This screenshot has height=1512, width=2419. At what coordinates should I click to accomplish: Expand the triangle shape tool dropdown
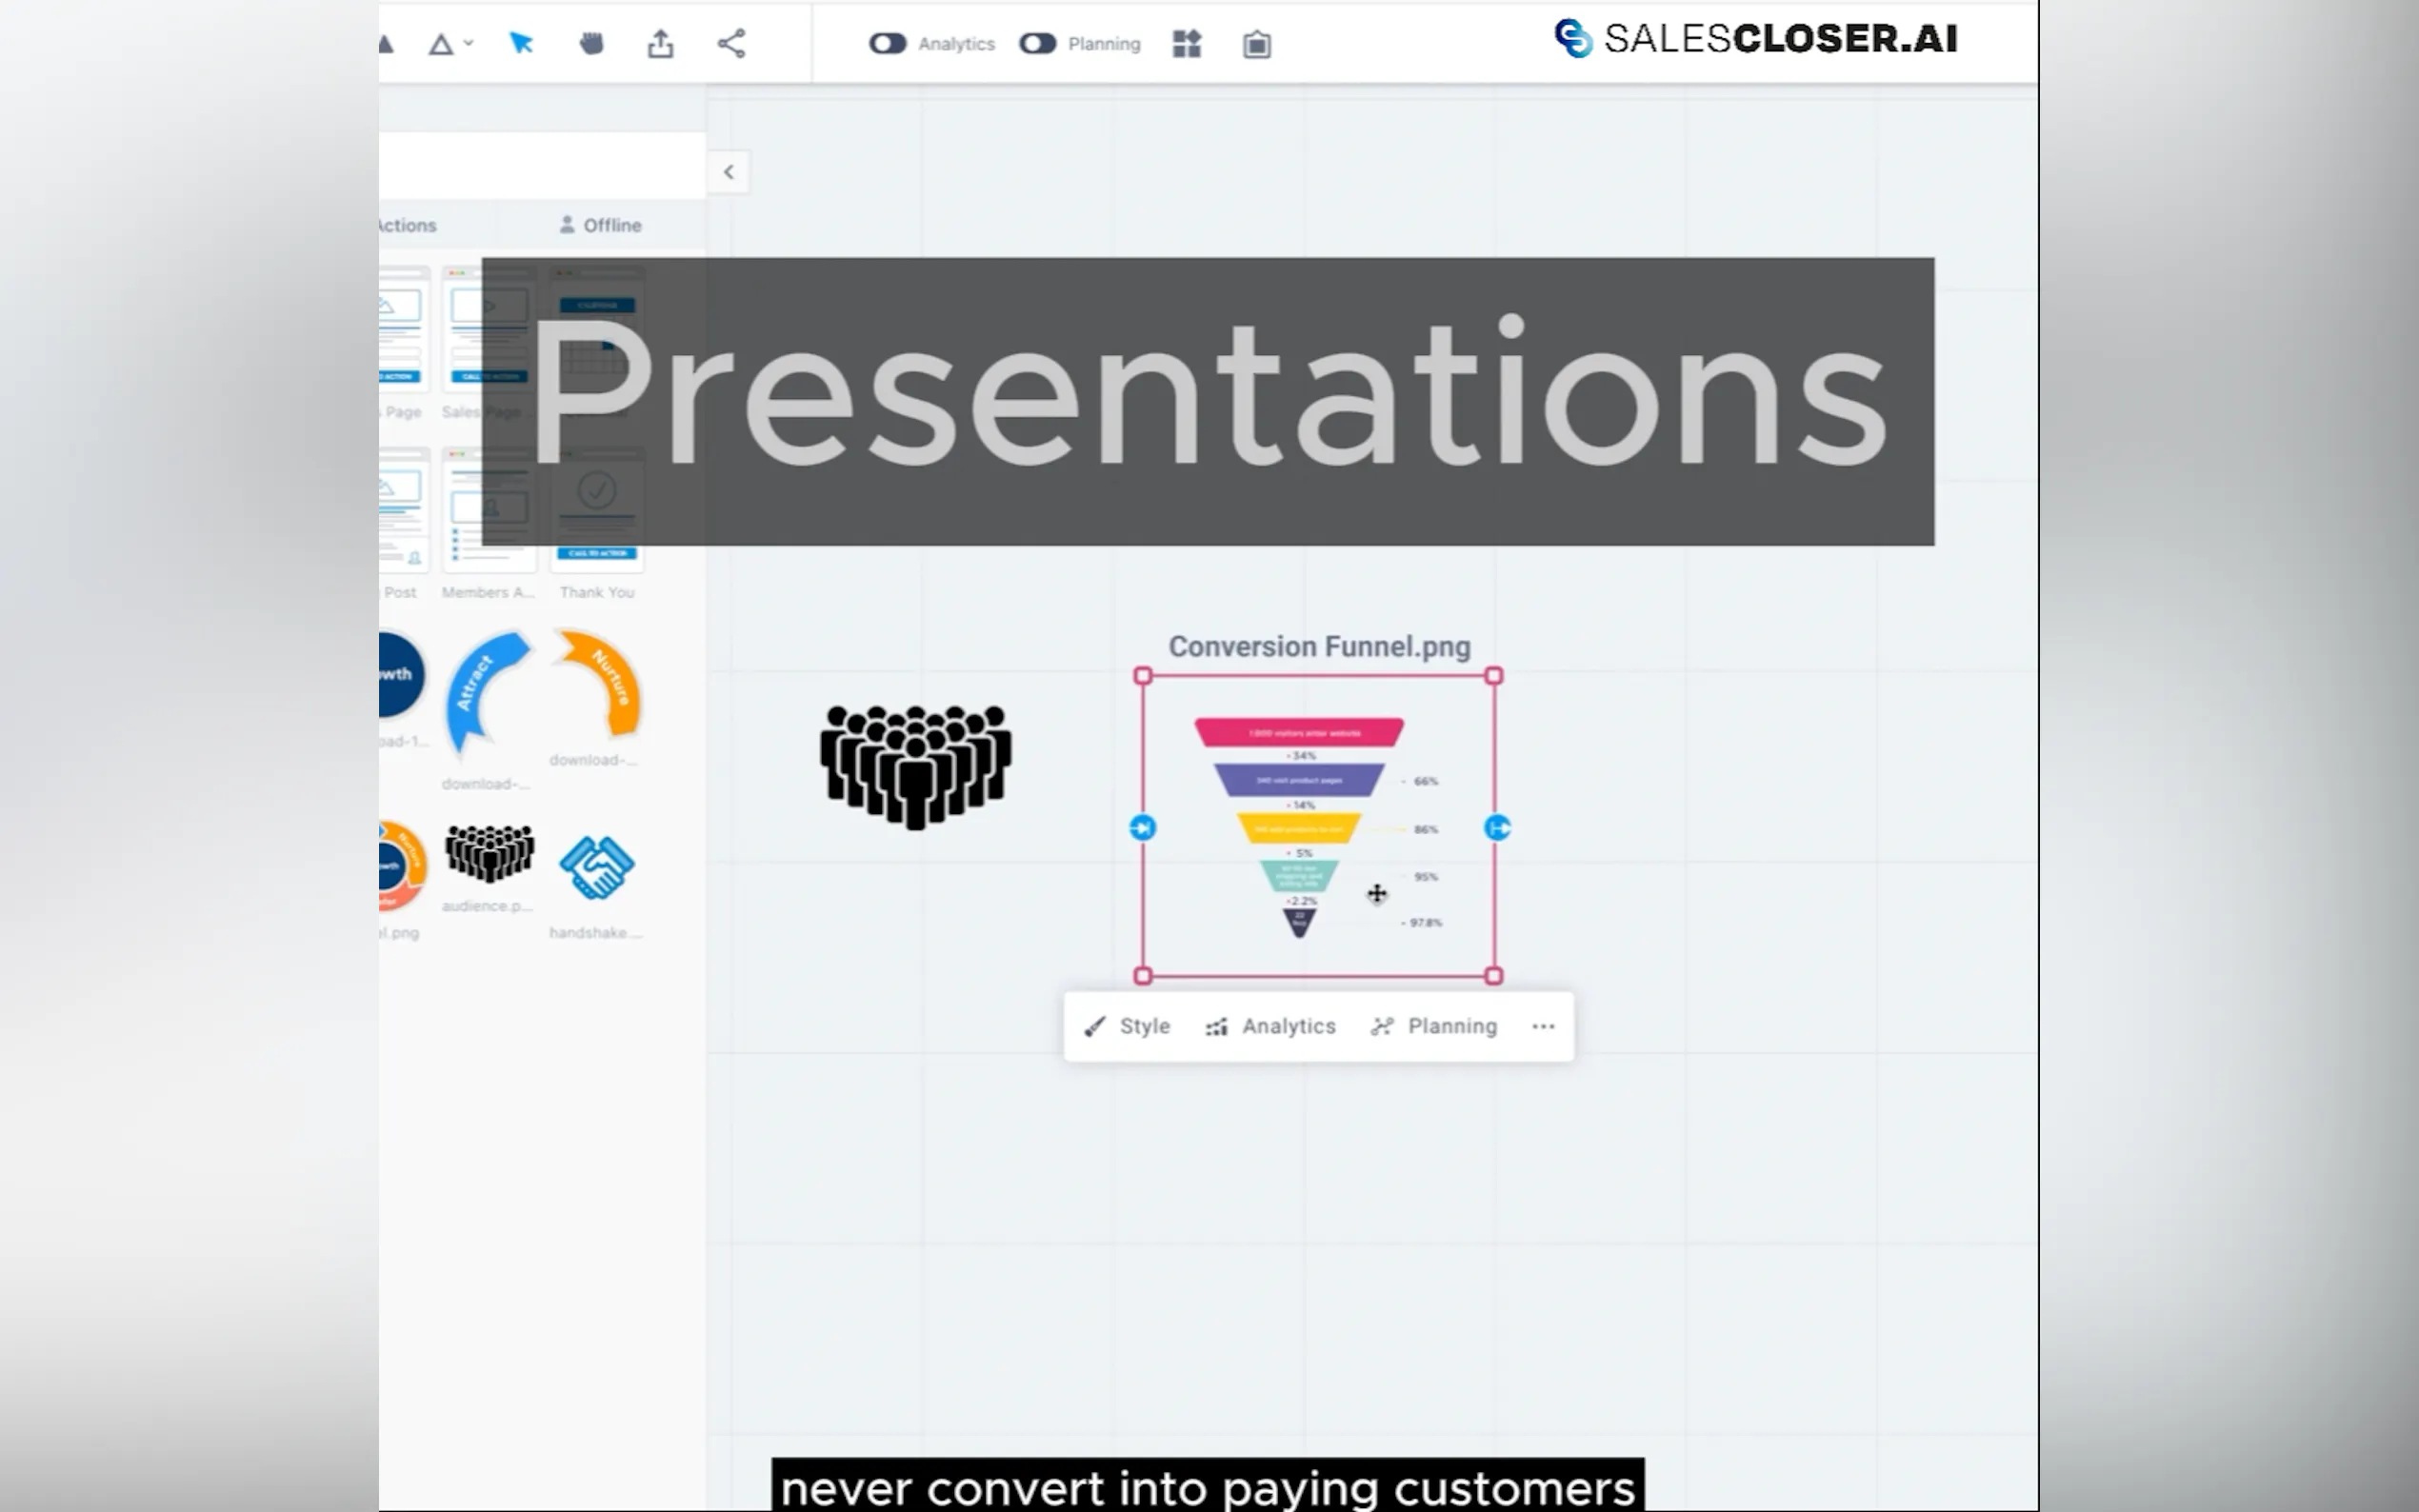tap(466, 43)
